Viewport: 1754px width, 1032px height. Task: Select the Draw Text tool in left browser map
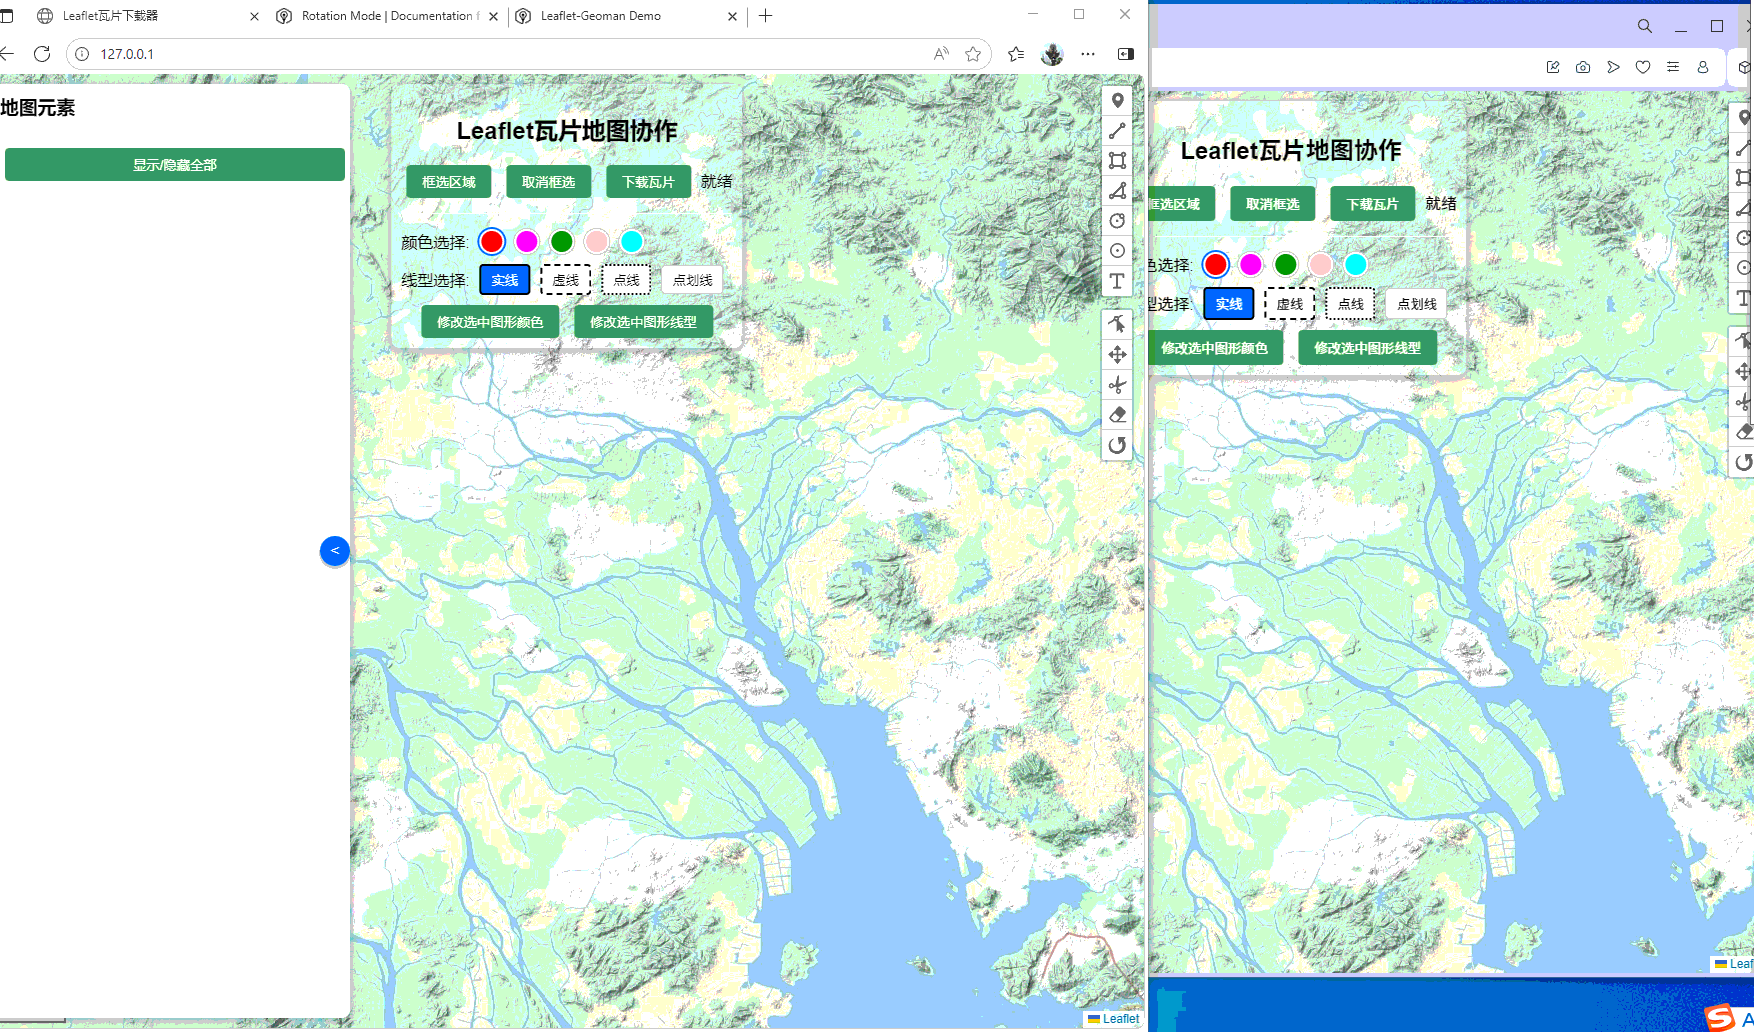pyautogui.click(x=1117, y=281)
